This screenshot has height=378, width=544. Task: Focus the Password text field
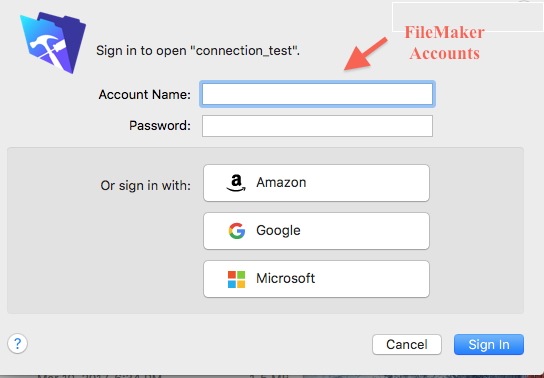point(317,126)
